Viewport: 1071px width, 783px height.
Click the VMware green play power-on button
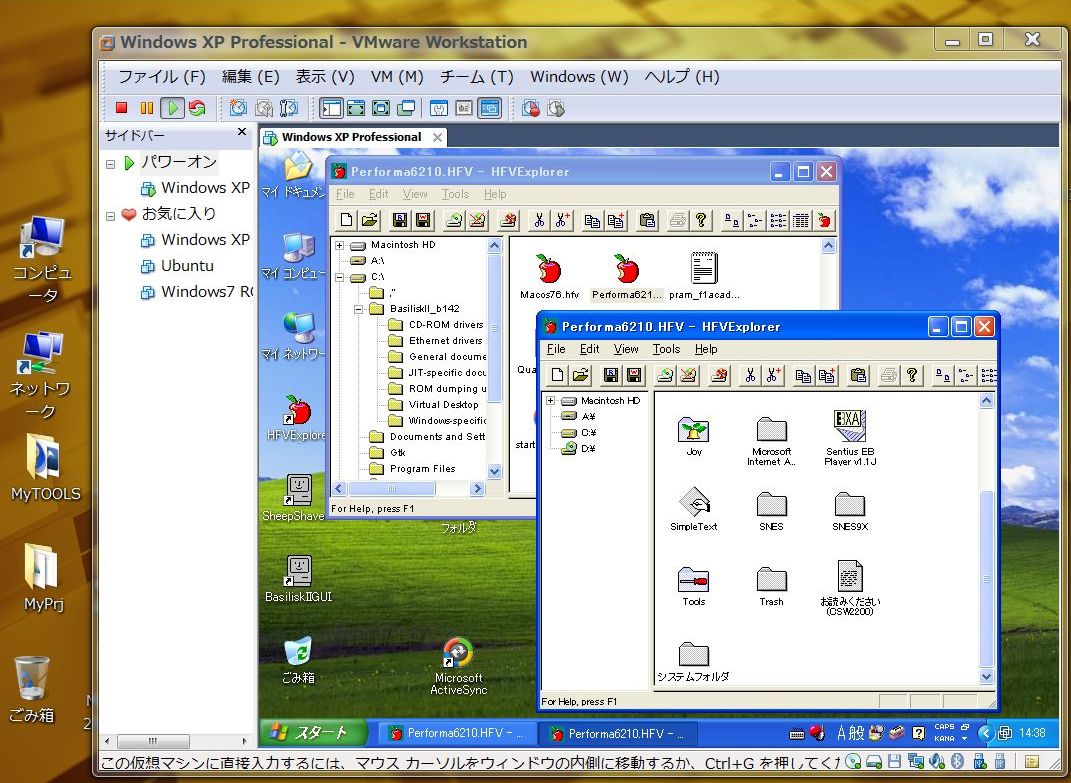click(172, 108)
